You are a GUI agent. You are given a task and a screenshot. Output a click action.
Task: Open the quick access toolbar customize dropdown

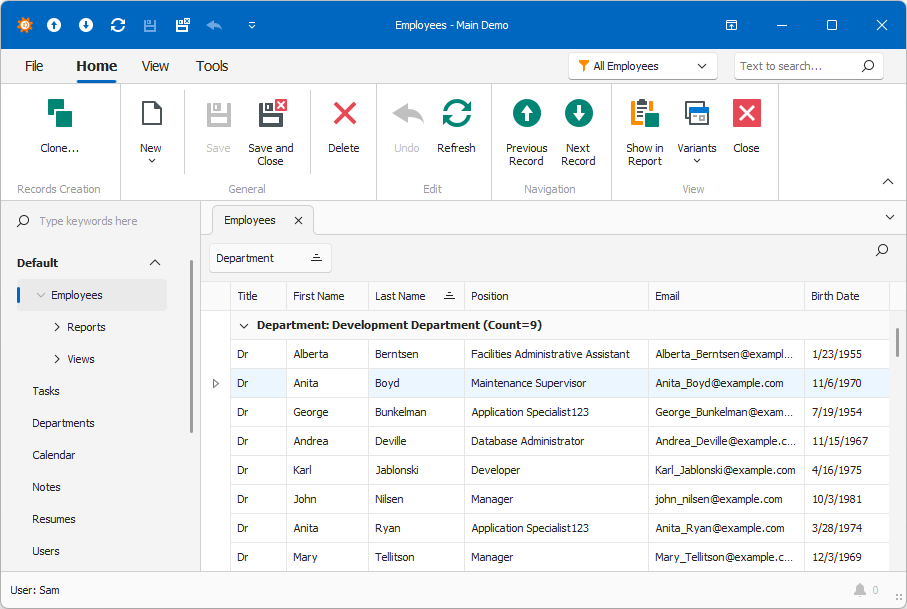coord(252,25)
